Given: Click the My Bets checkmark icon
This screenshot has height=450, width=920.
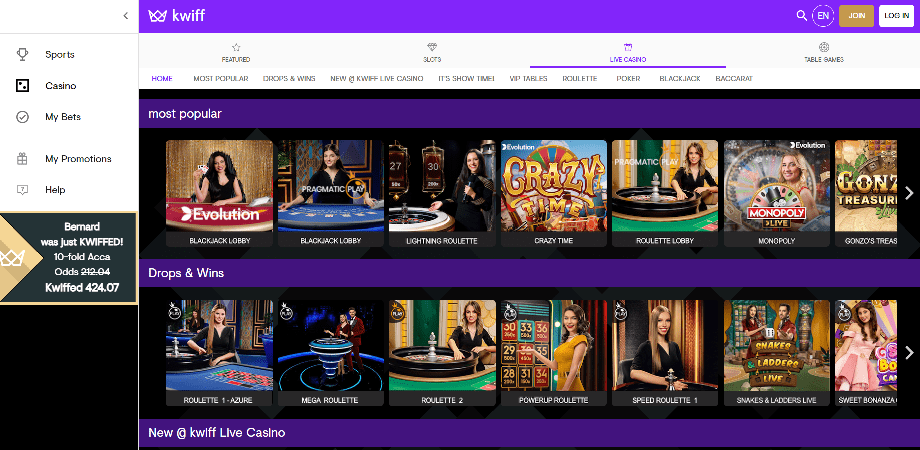Looking at the screenshot, I should click(x=22, y=117).
